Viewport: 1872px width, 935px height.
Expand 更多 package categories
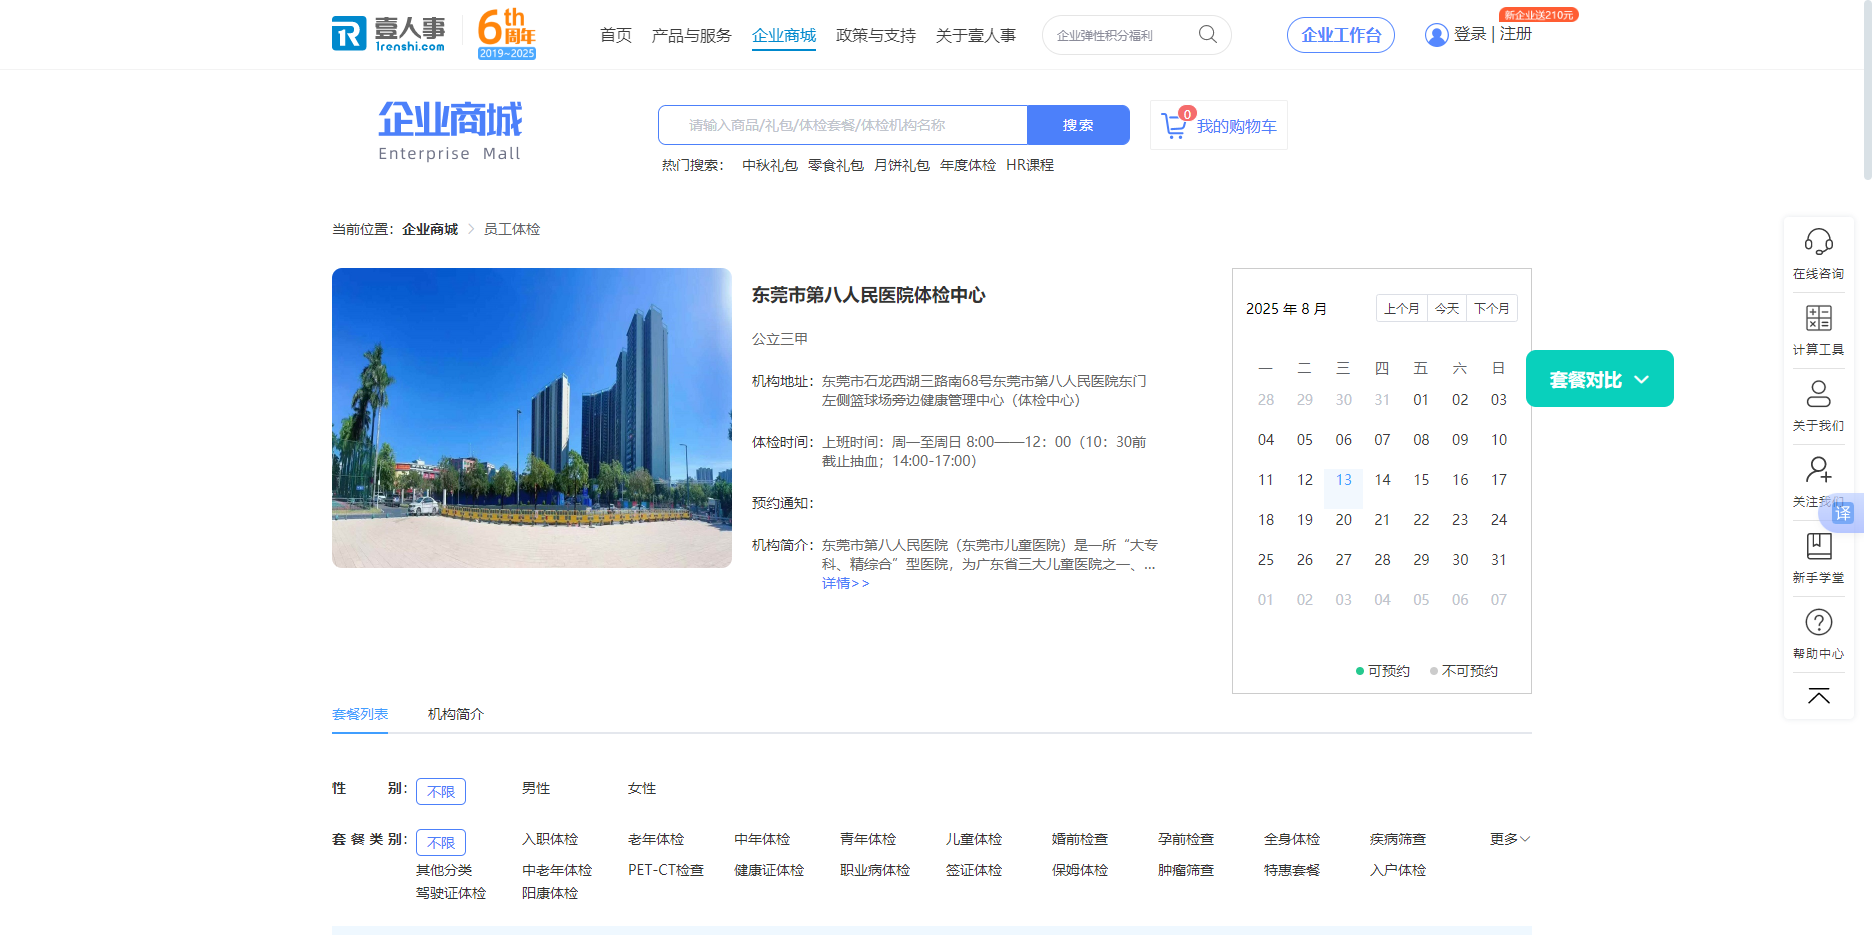1509,839
